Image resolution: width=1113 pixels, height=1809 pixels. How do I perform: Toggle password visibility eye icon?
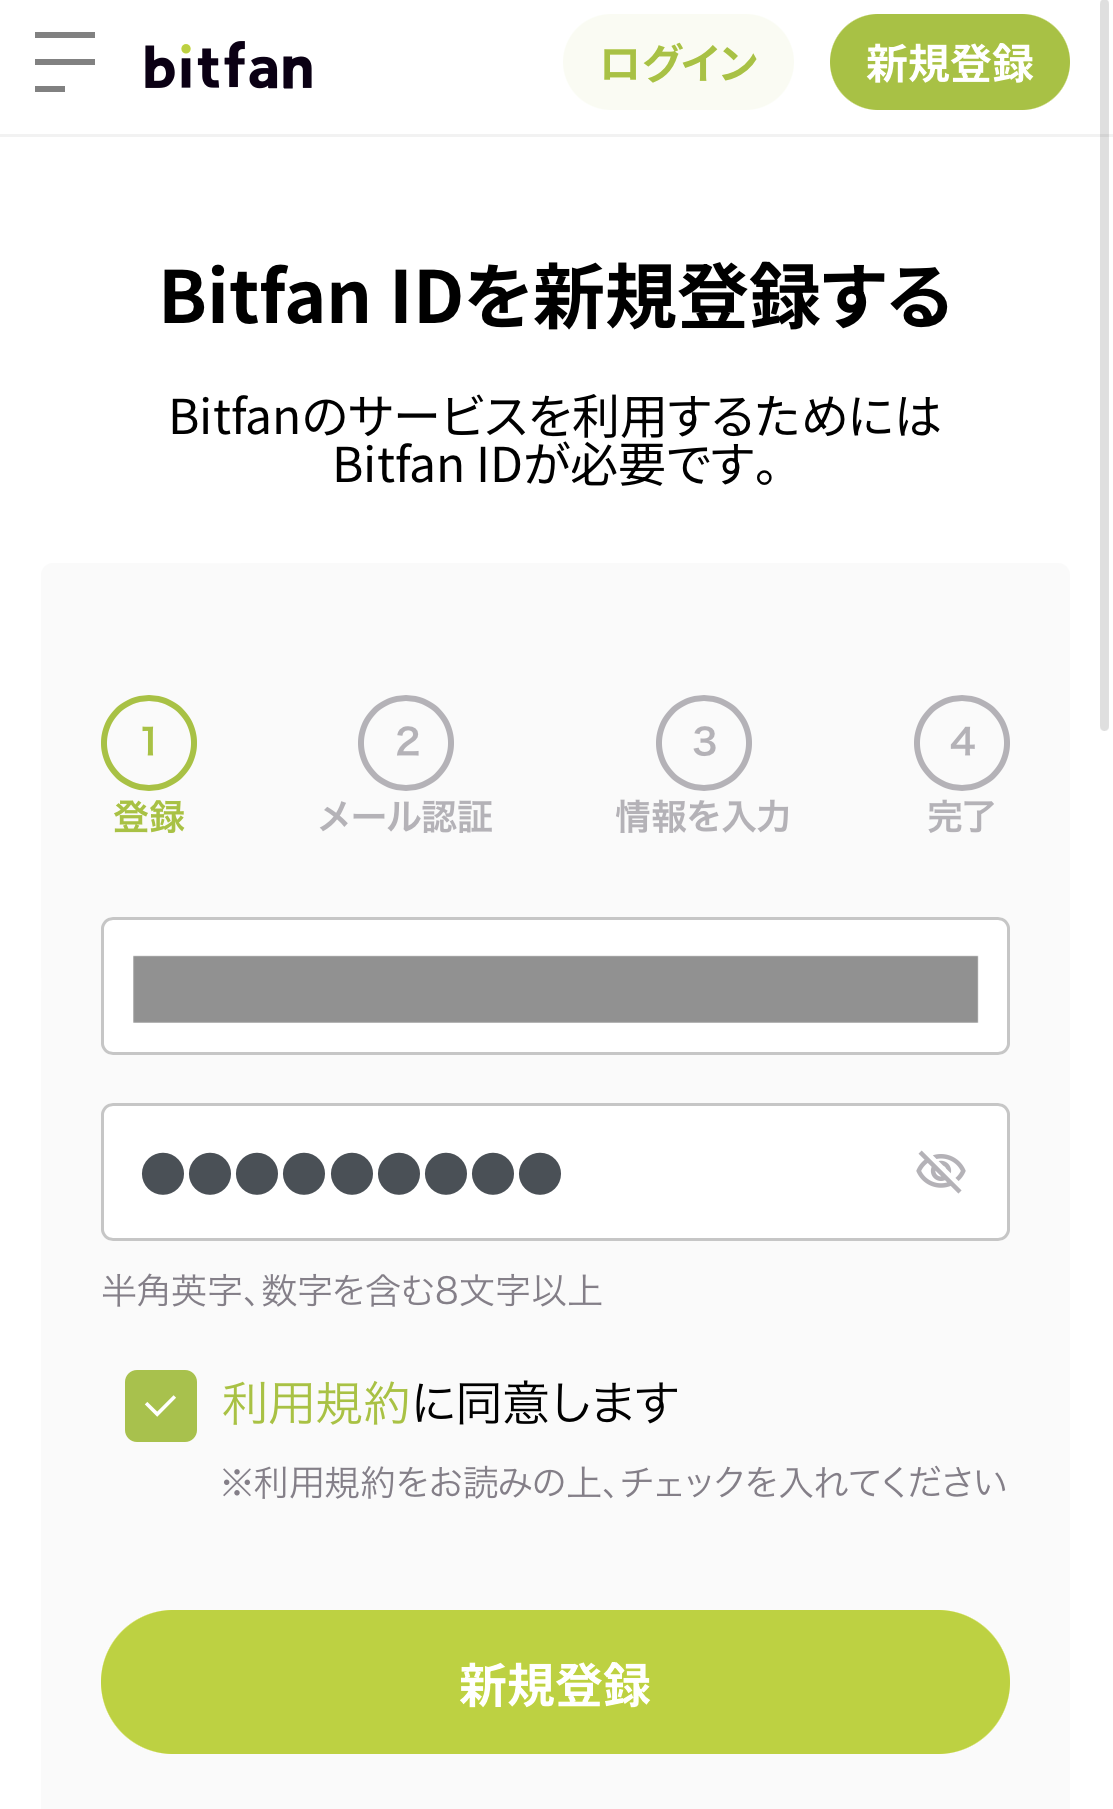pyautogui.click(x=940, y=1171)
